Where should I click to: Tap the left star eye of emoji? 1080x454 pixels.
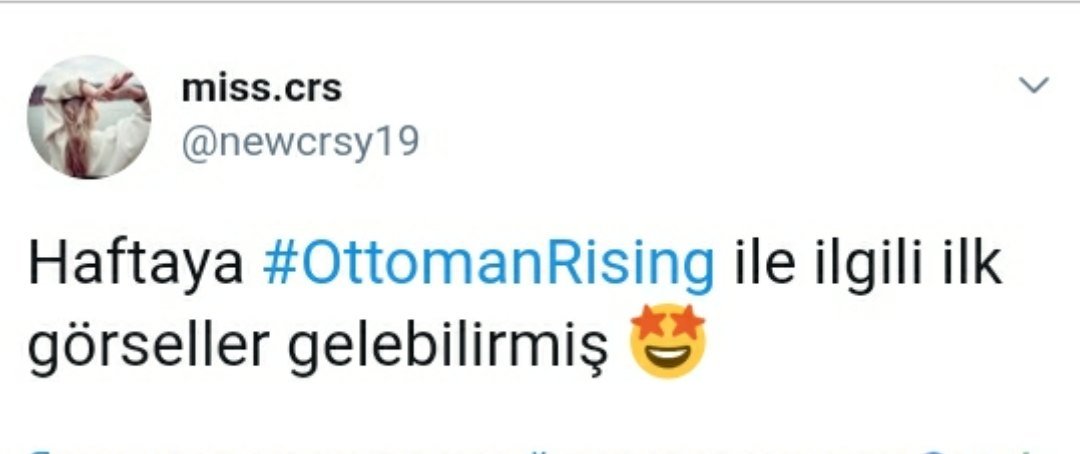(647, 324)
